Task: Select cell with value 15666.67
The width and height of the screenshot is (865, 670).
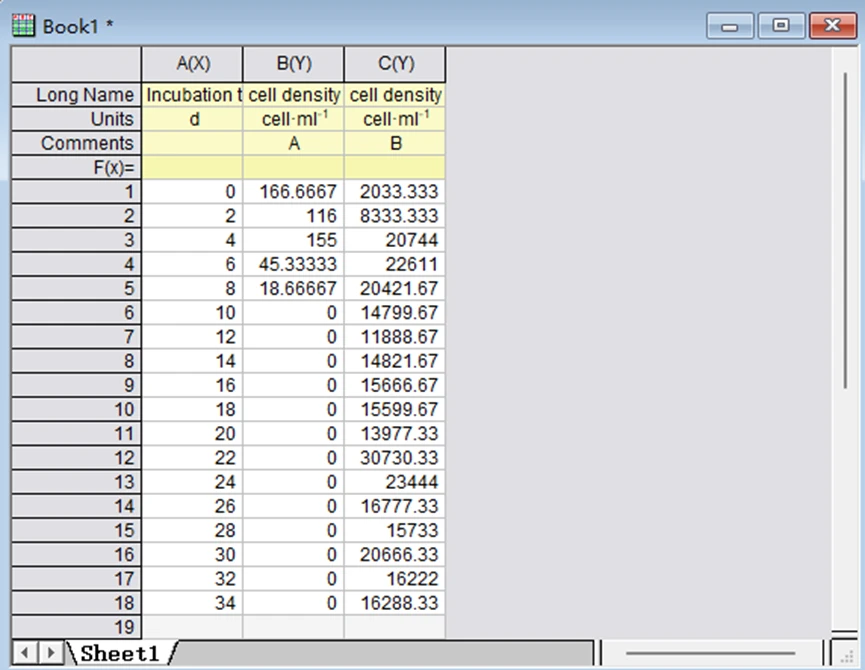Action: [395, 385]
